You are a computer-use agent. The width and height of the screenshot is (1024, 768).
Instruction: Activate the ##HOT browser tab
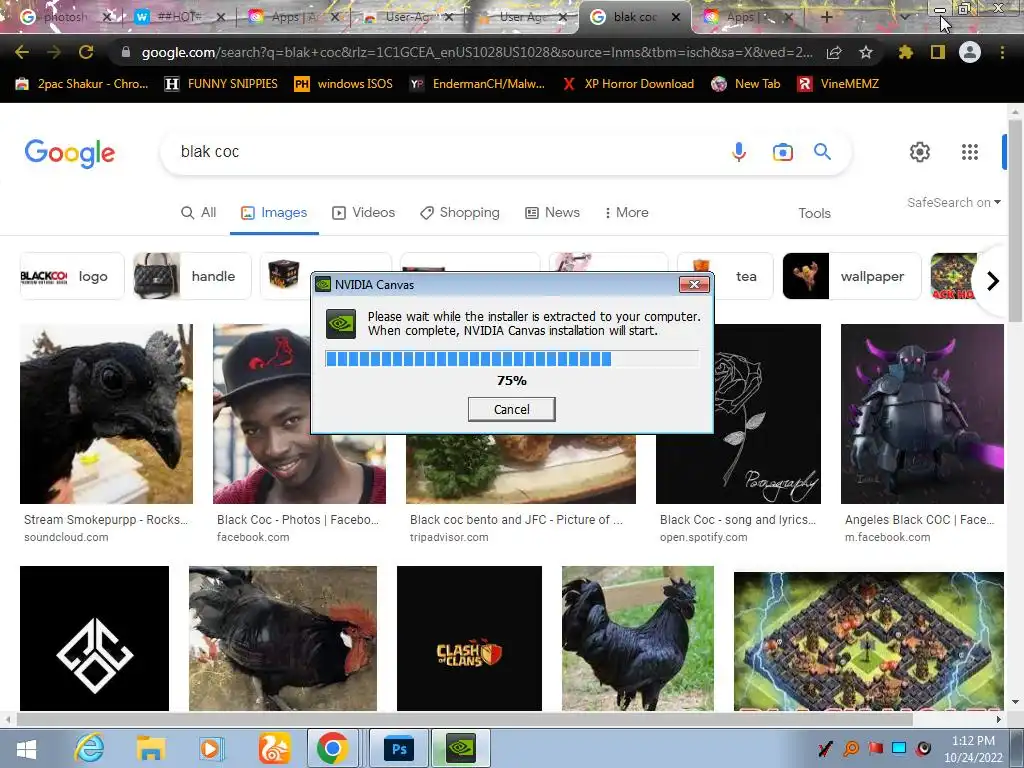click(x=178, y=17)
